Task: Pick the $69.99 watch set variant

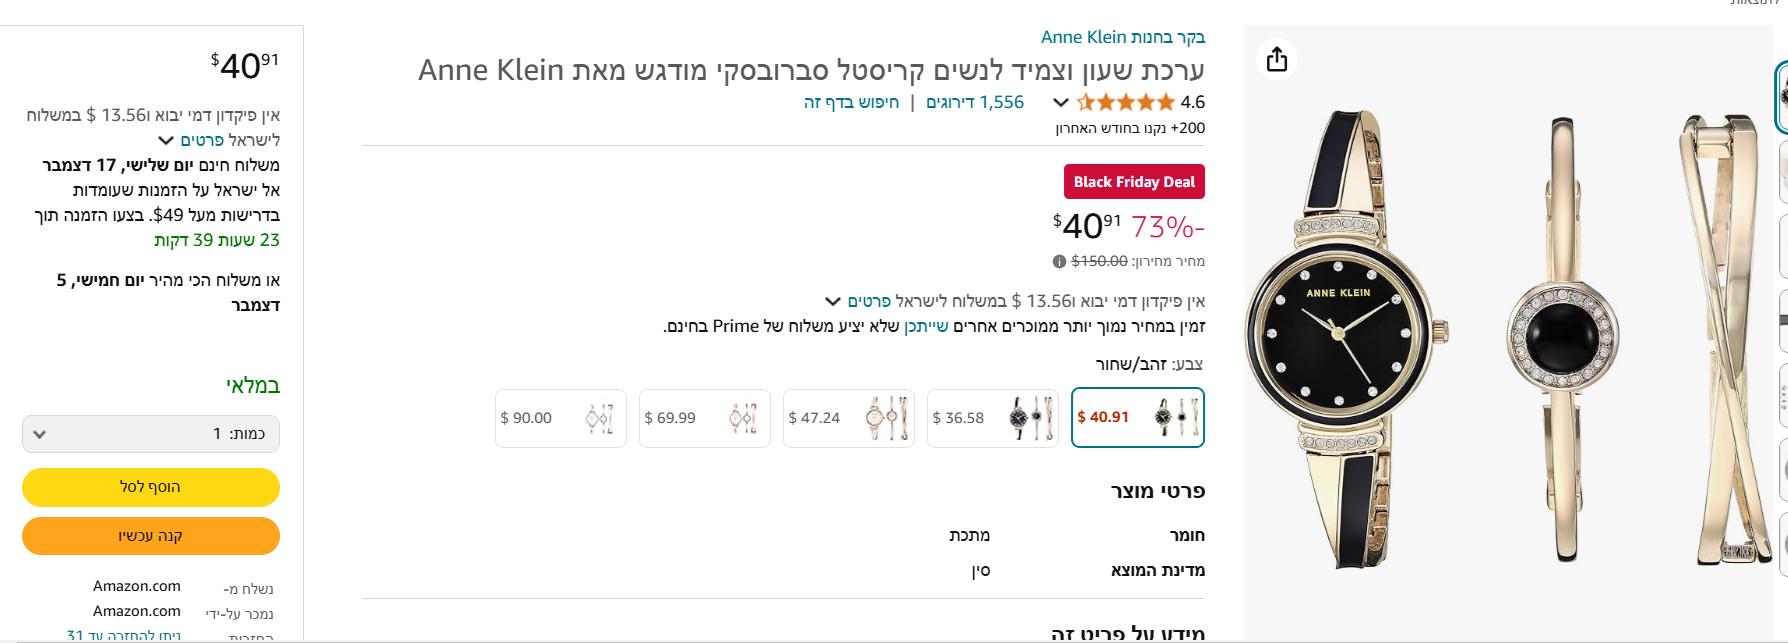Action: (x=704, y=418)
